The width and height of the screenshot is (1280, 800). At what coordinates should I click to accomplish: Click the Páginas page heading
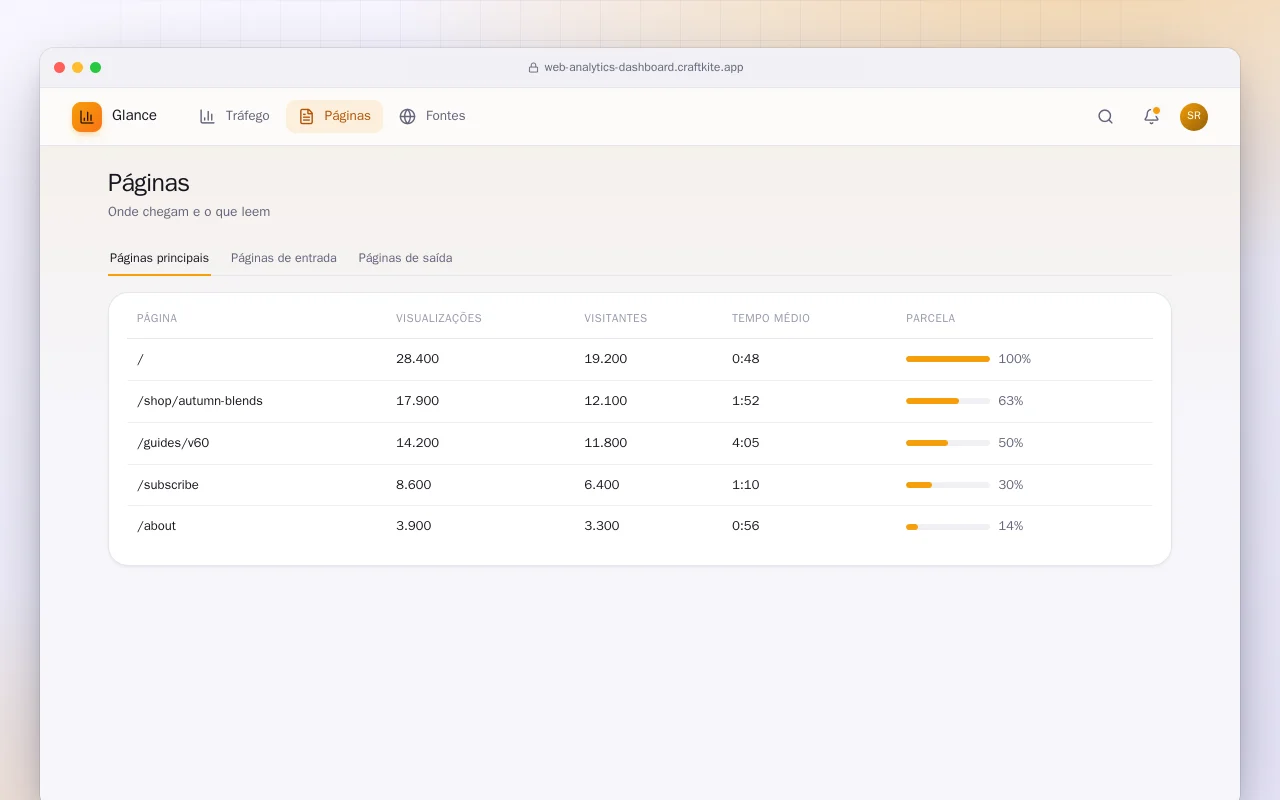click(149, 183)
